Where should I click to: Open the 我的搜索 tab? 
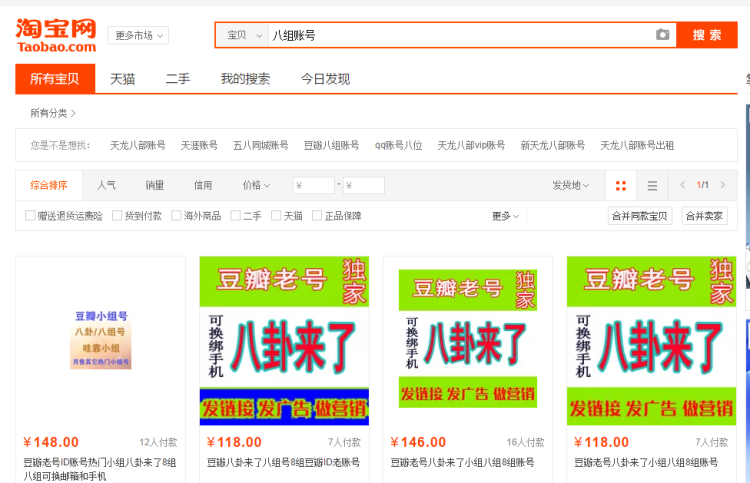pos(245,79)
